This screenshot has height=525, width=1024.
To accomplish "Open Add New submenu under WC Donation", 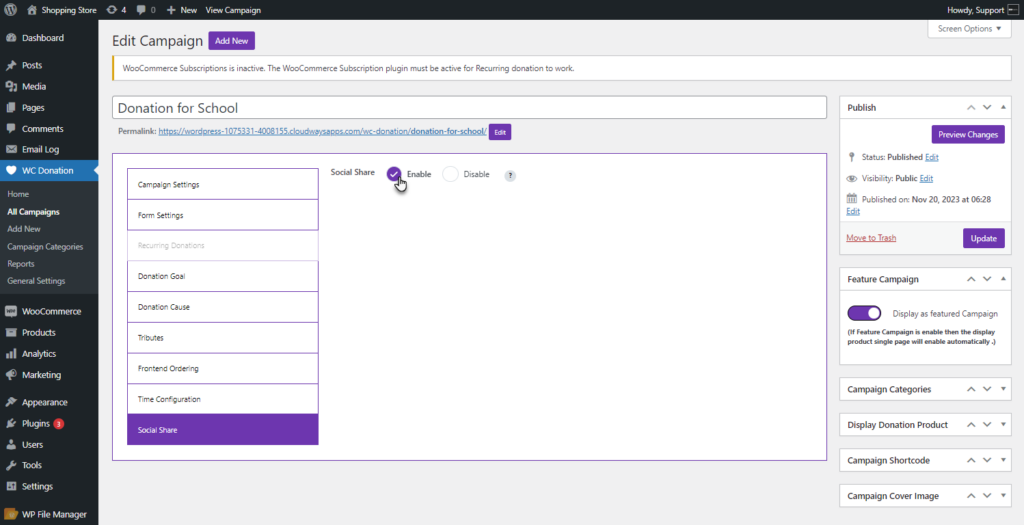I will coord(24,229).
